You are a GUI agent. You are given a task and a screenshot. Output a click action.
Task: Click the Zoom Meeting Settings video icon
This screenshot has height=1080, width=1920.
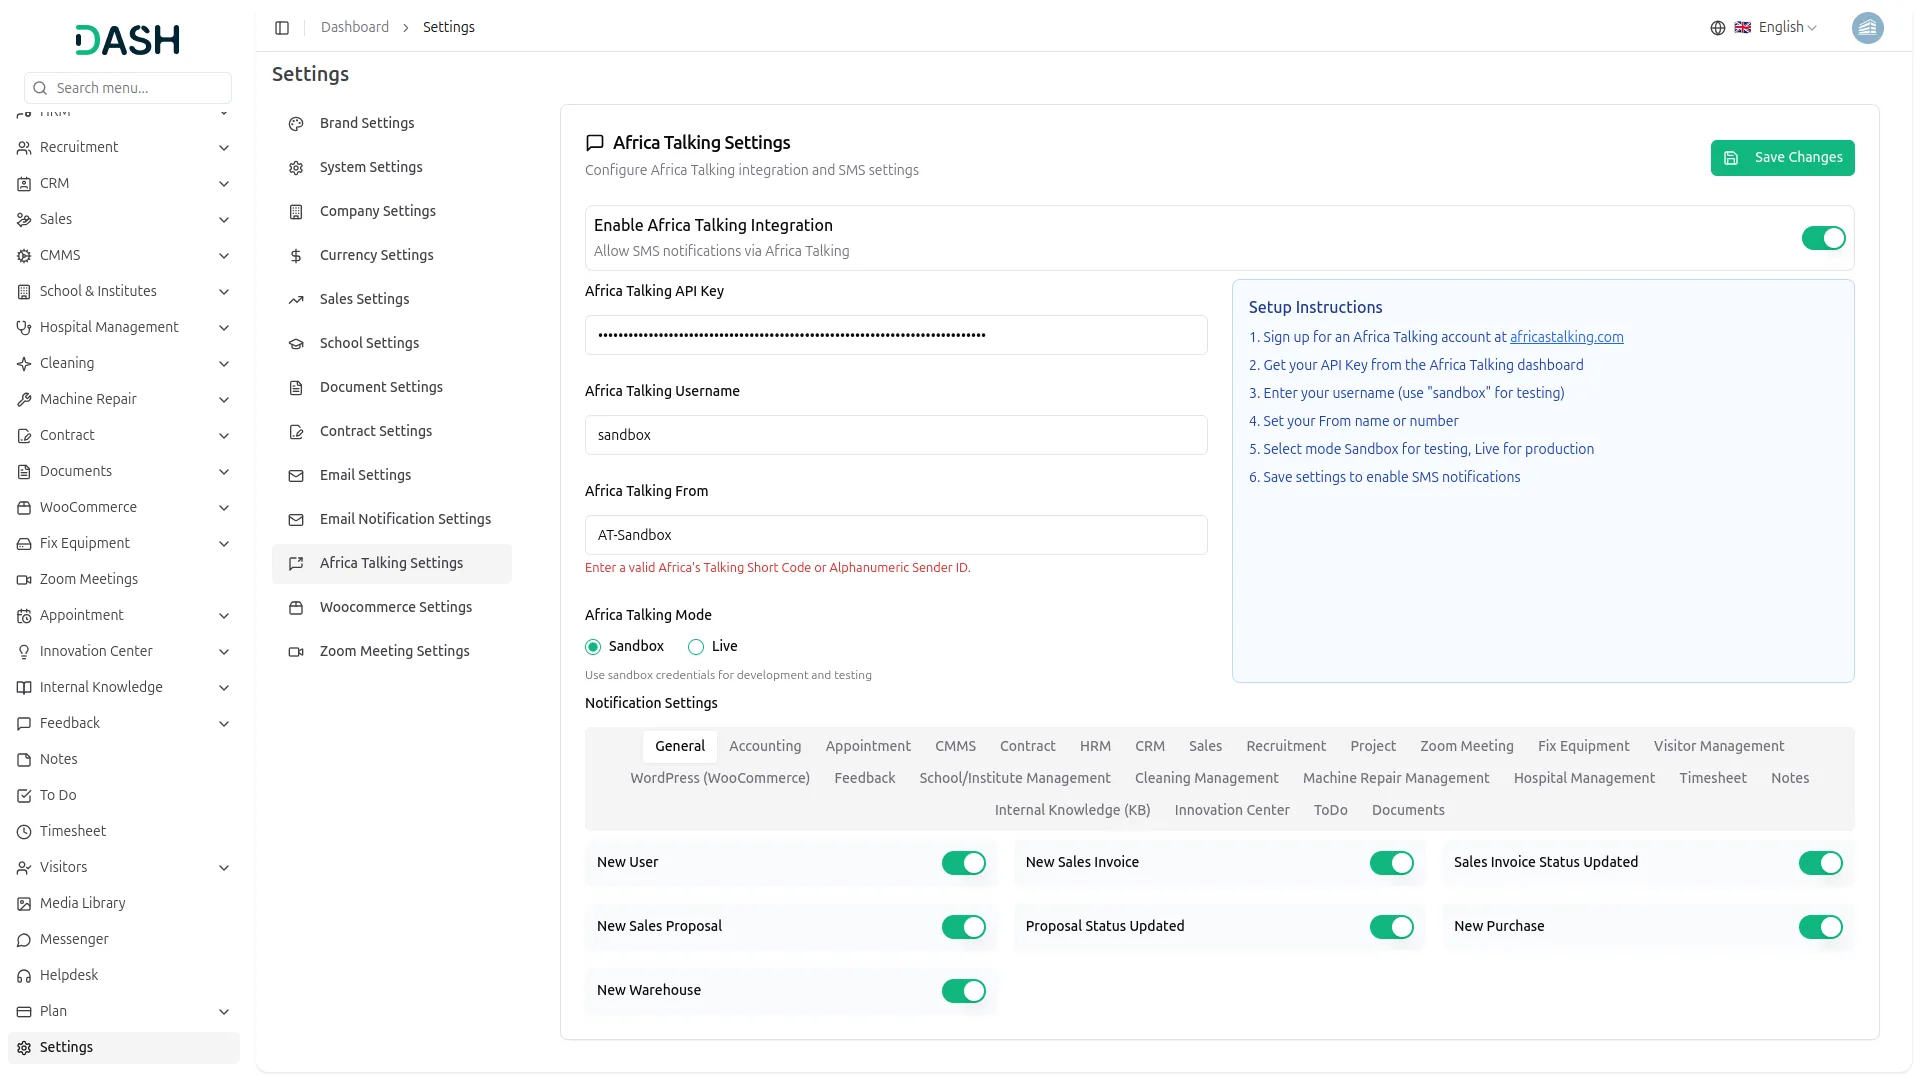[296, 652]
